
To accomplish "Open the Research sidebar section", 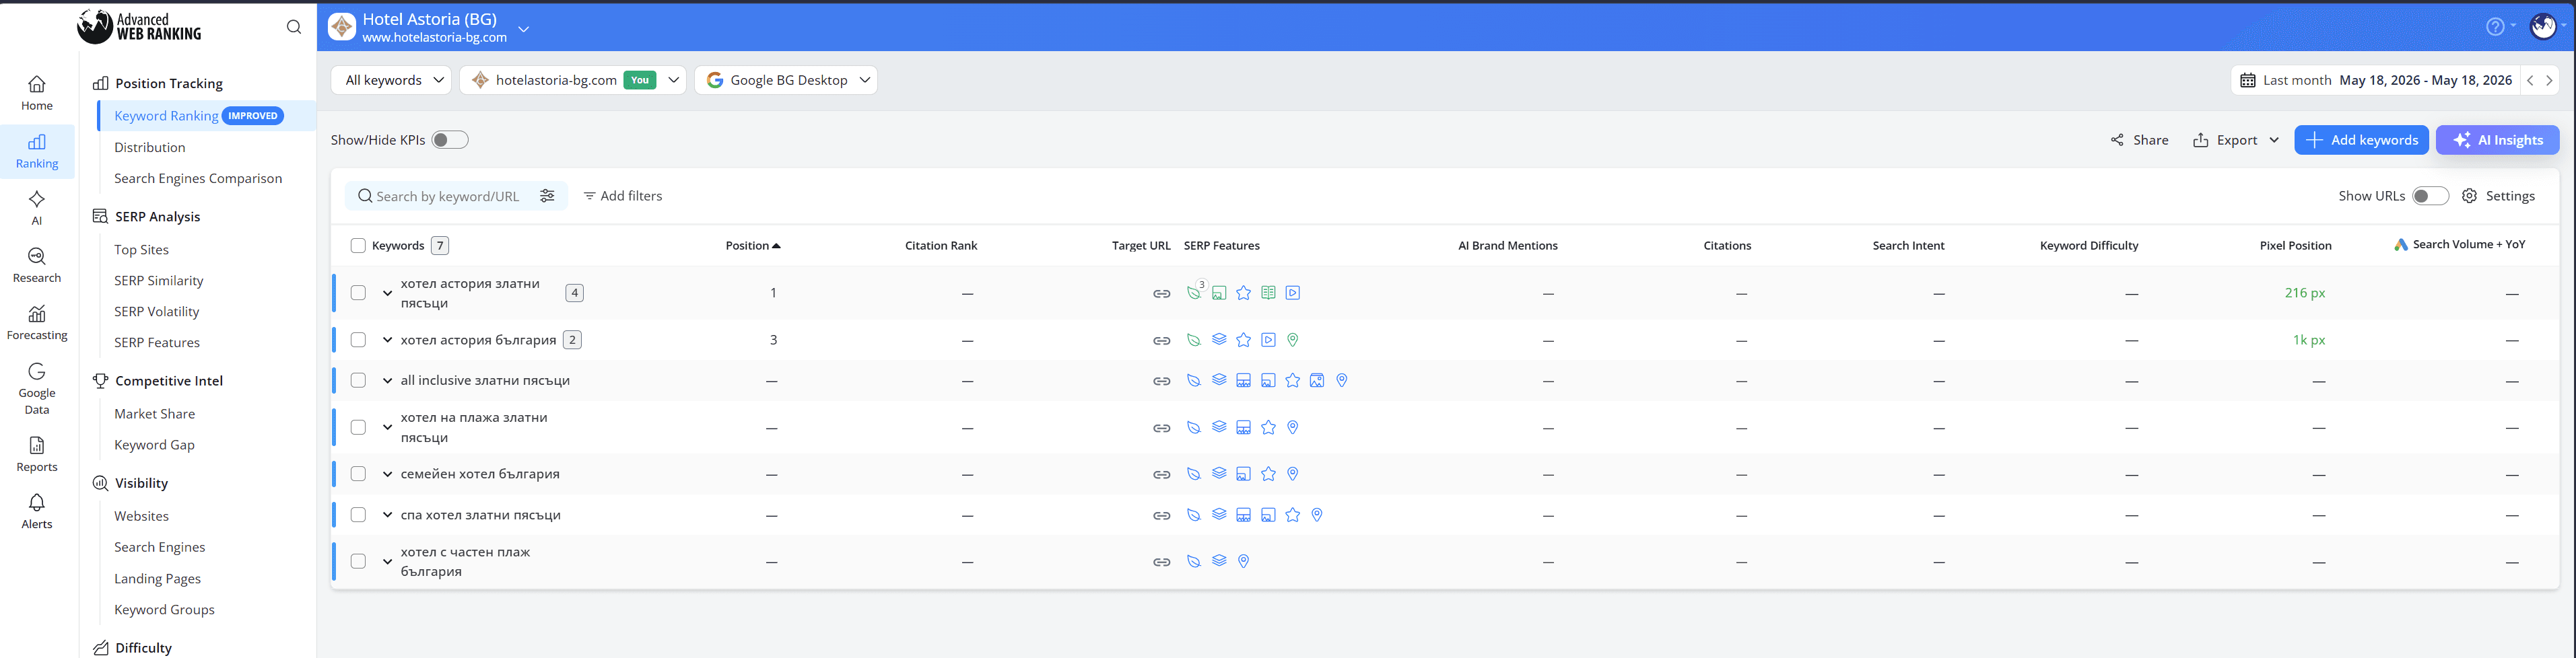I will click(37, 265).
